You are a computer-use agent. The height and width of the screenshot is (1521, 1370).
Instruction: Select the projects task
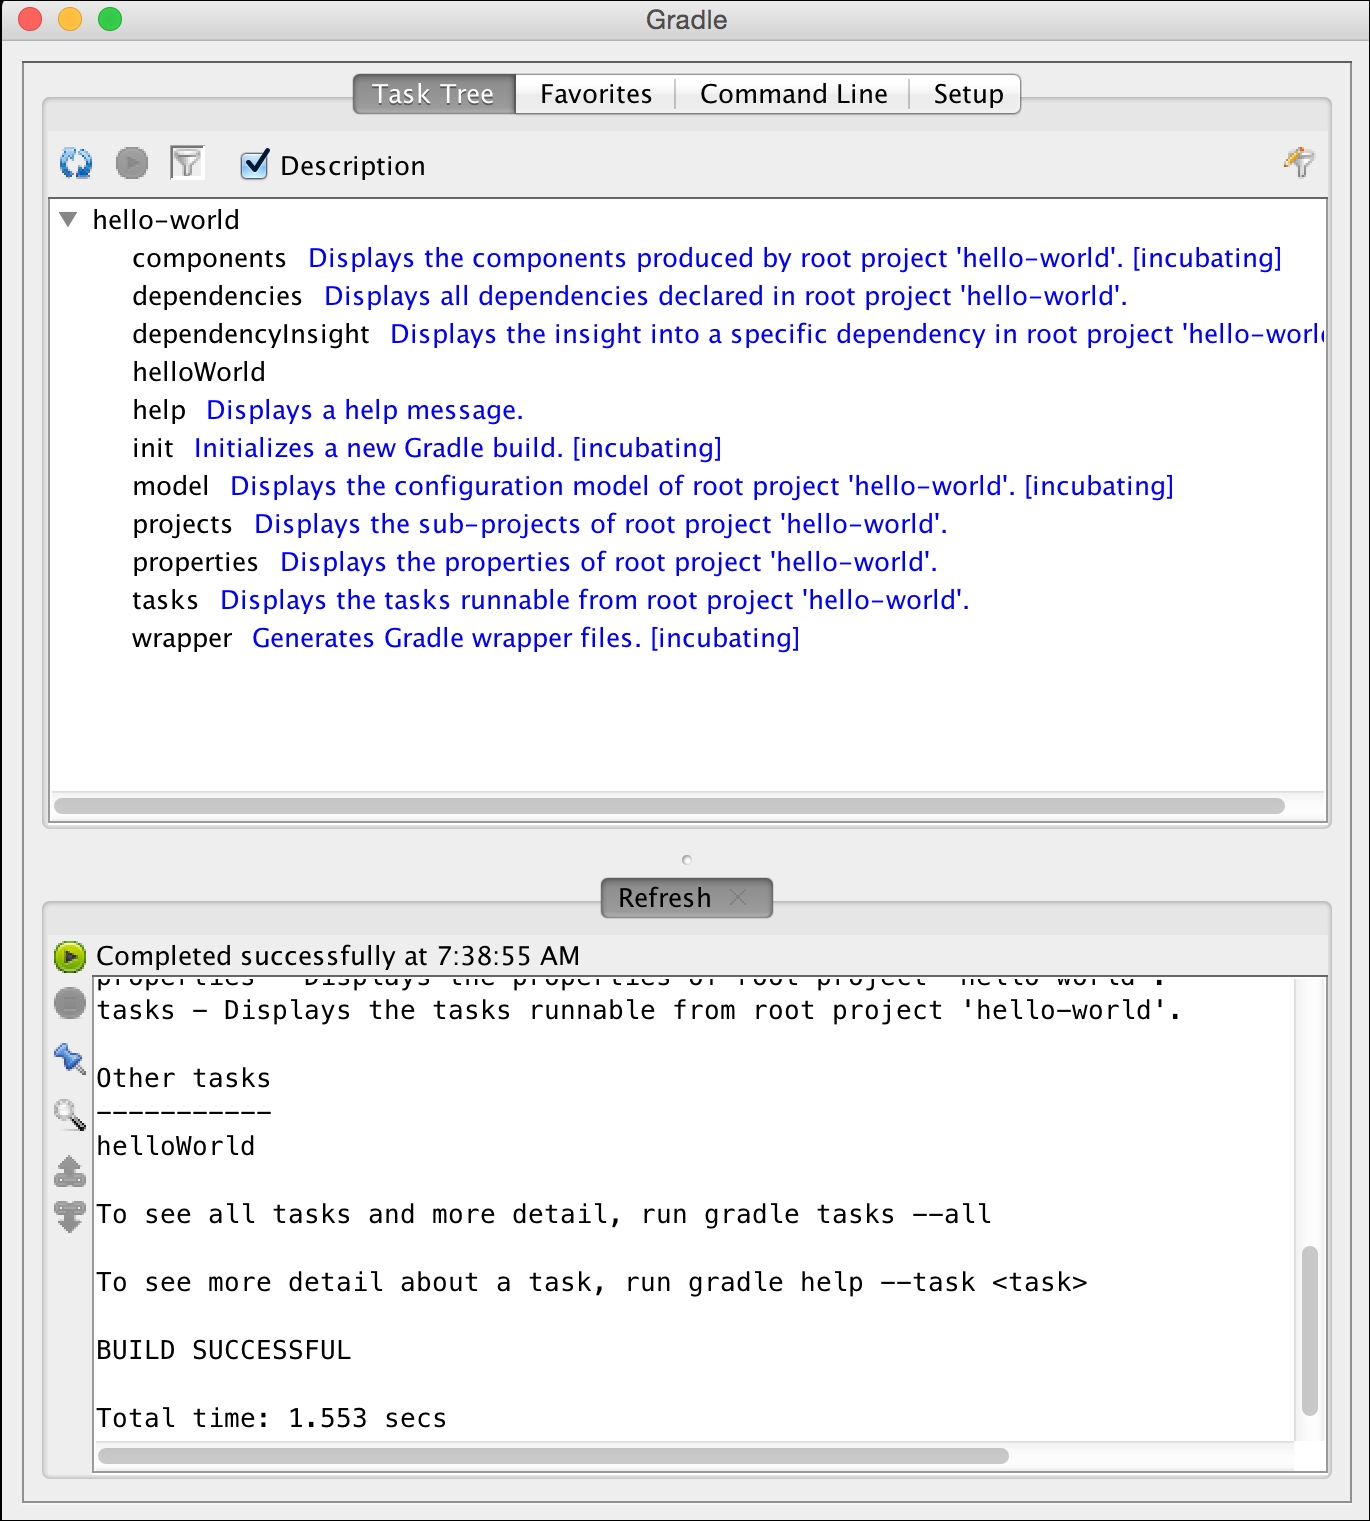pyautogui.click(x=182, y=524)
